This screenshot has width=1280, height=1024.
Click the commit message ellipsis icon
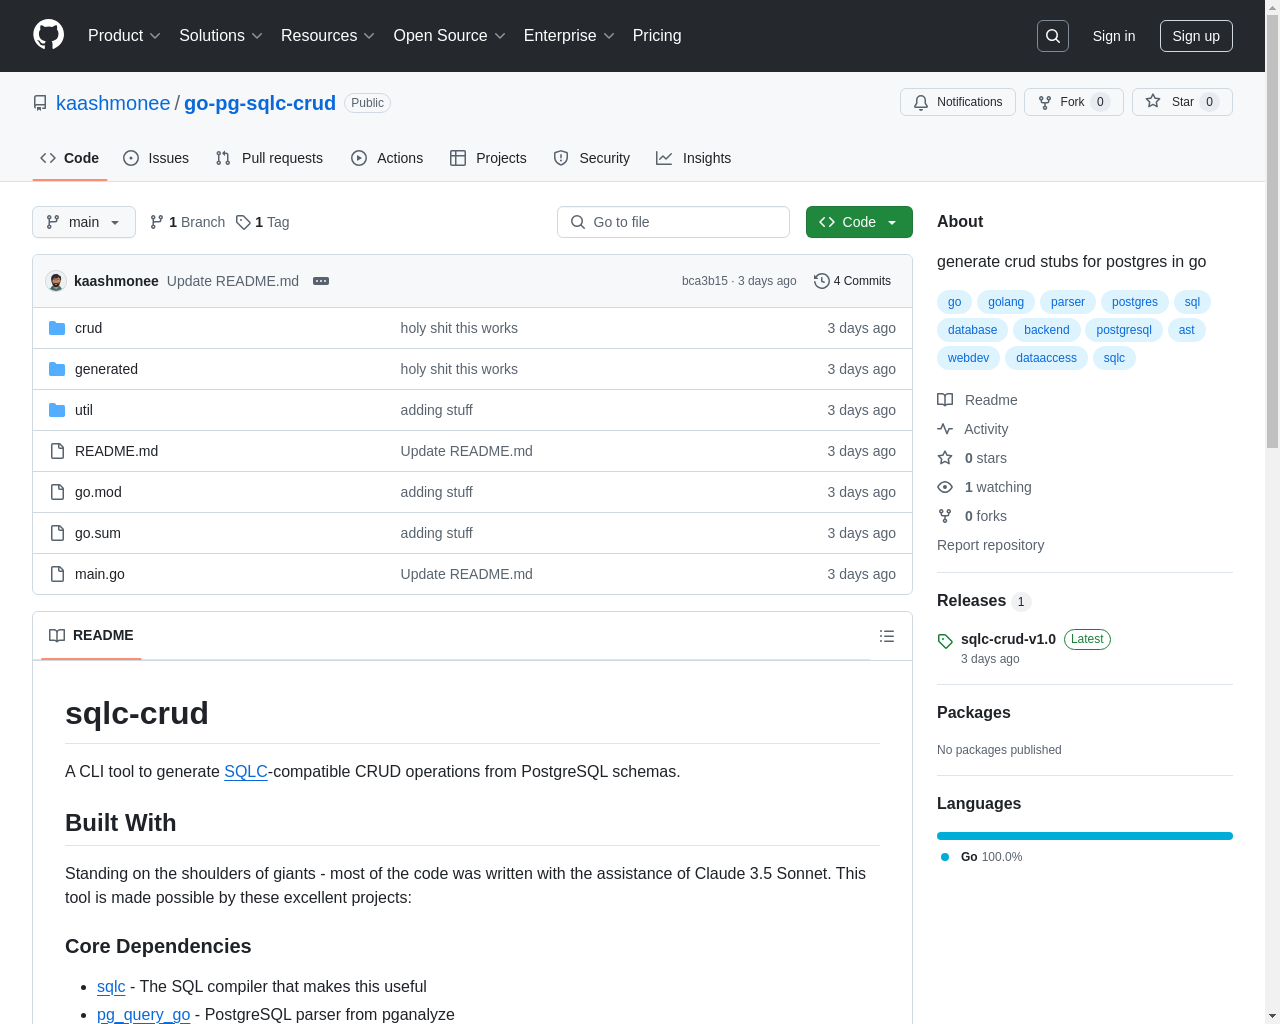(x=321, y=281)
